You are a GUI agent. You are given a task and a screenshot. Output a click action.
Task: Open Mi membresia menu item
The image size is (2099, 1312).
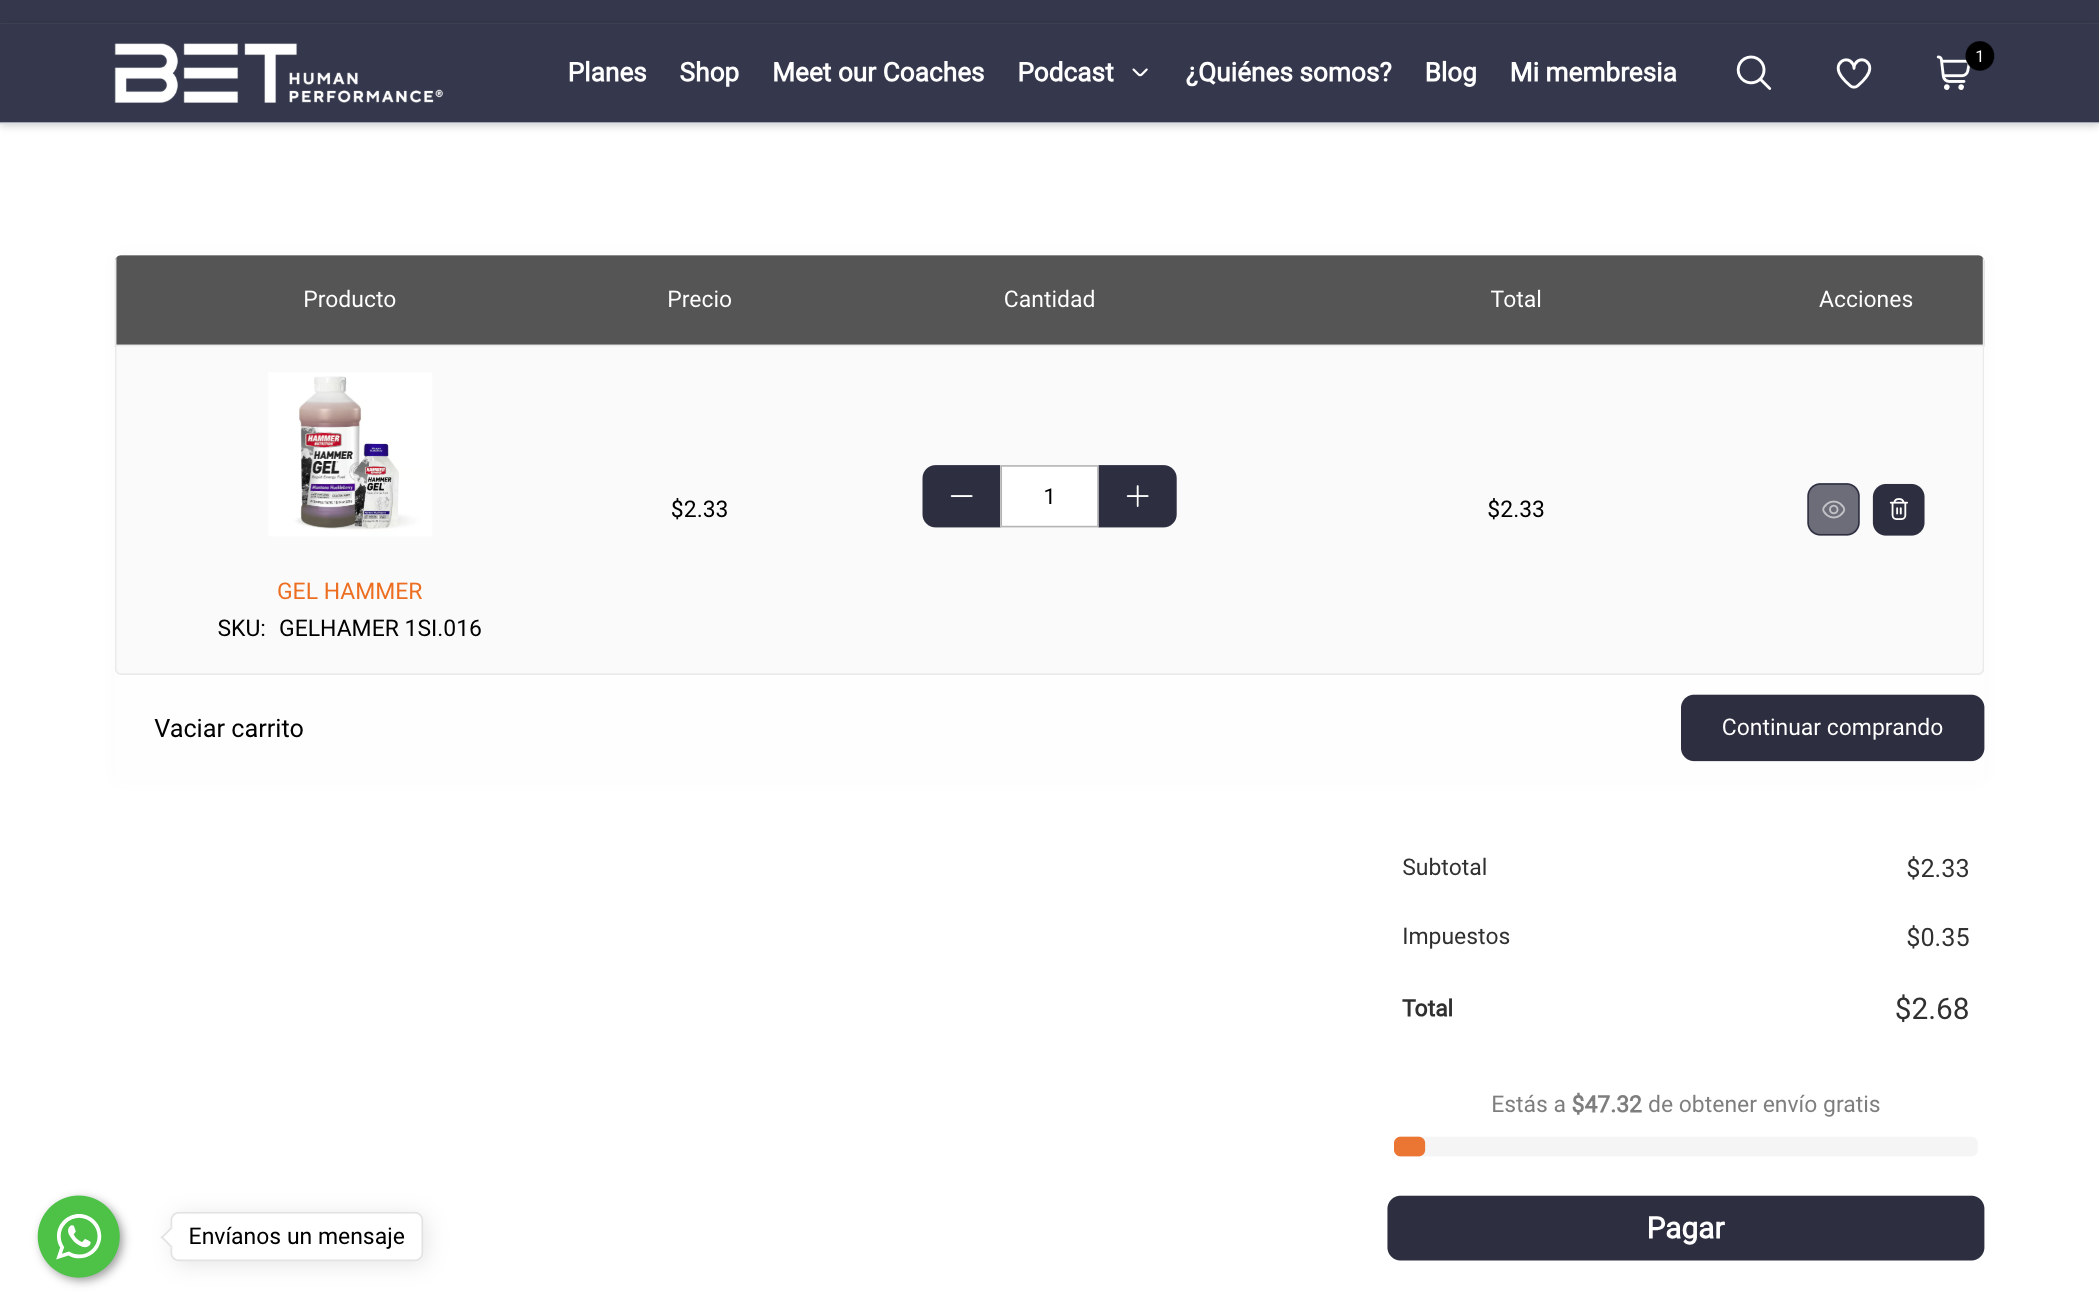pyautogui.click(x=1593, y=73)
